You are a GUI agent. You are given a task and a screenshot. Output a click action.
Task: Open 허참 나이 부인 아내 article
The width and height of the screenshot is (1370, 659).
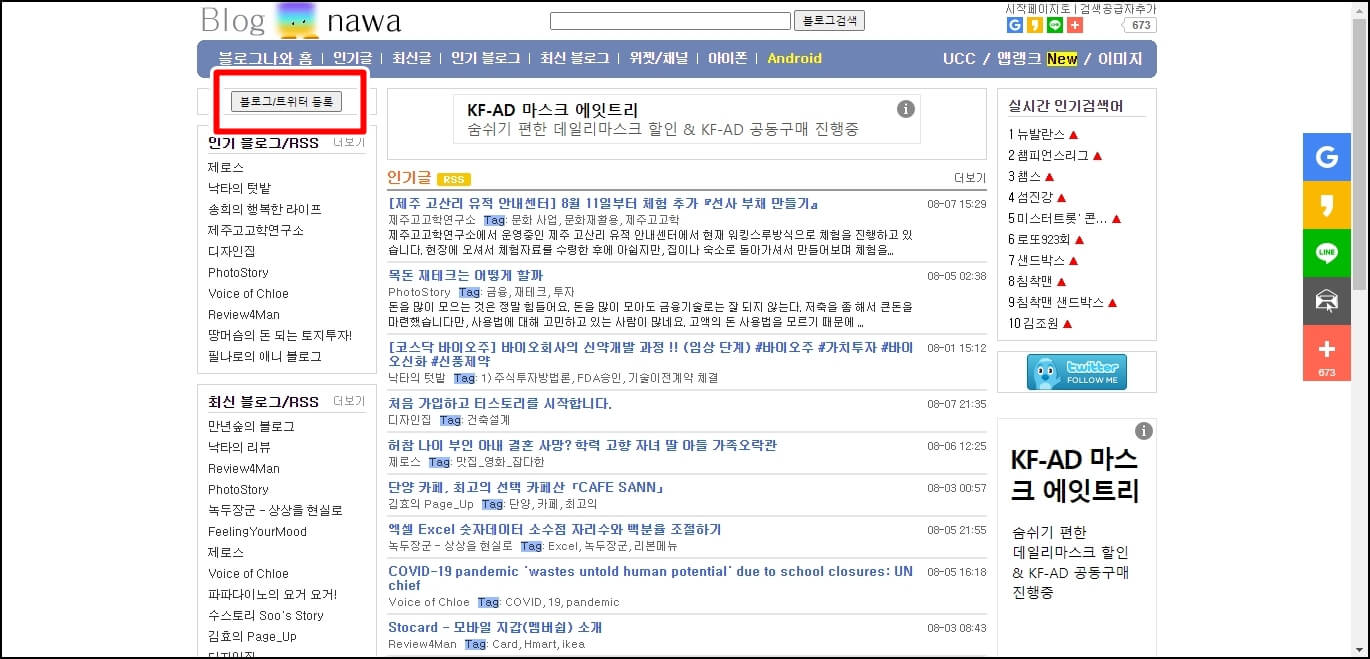pyautogui.click(x=582, y=445)
